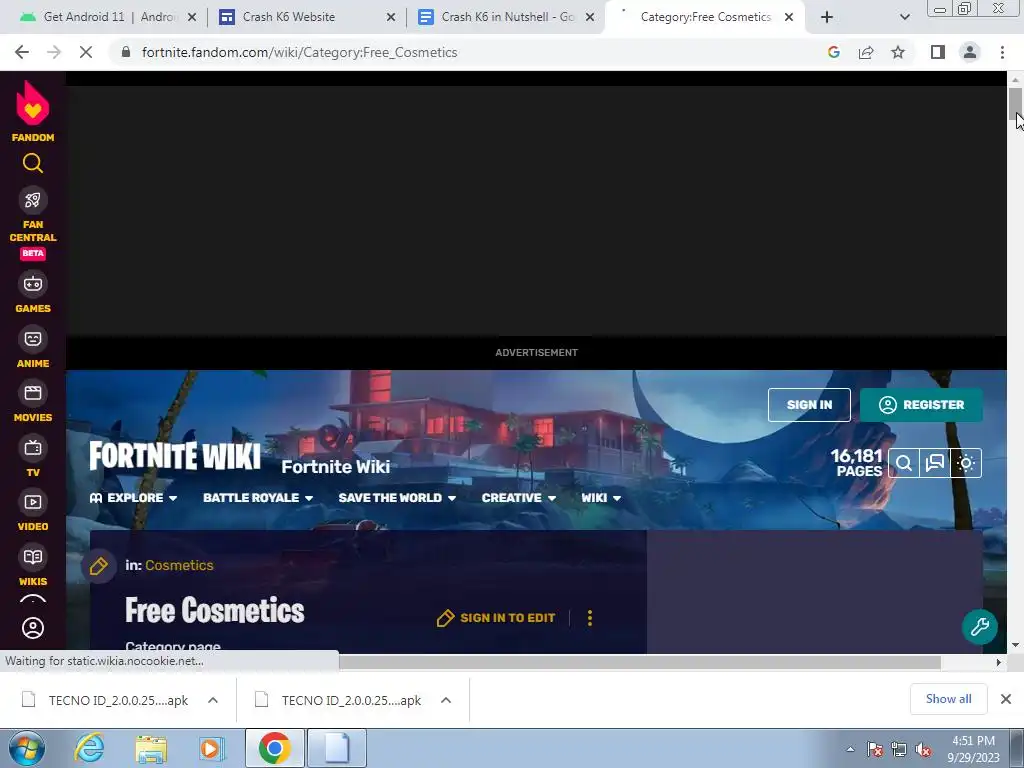Viewport: 1024px width, 768px height.
Task: Click the Fandom flame logo
Action: [x=33, y=103]
